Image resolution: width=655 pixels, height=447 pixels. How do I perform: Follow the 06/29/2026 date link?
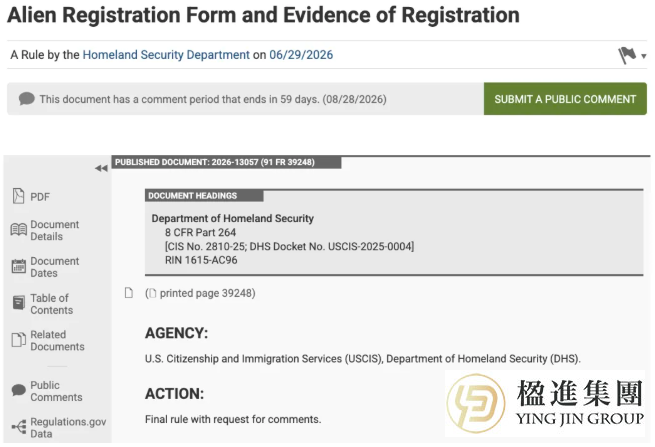tap(301, 55)
